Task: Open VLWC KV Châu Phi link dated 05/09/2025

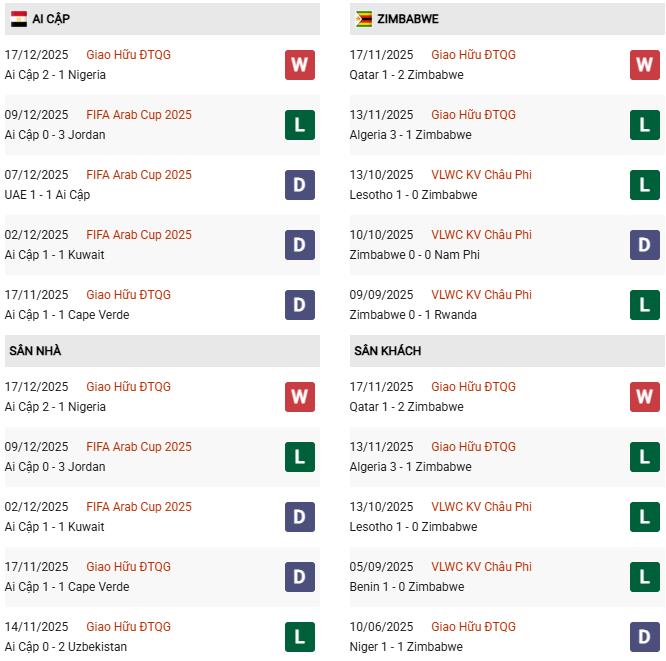Action: pyautogui.click(x=481, y=567)
